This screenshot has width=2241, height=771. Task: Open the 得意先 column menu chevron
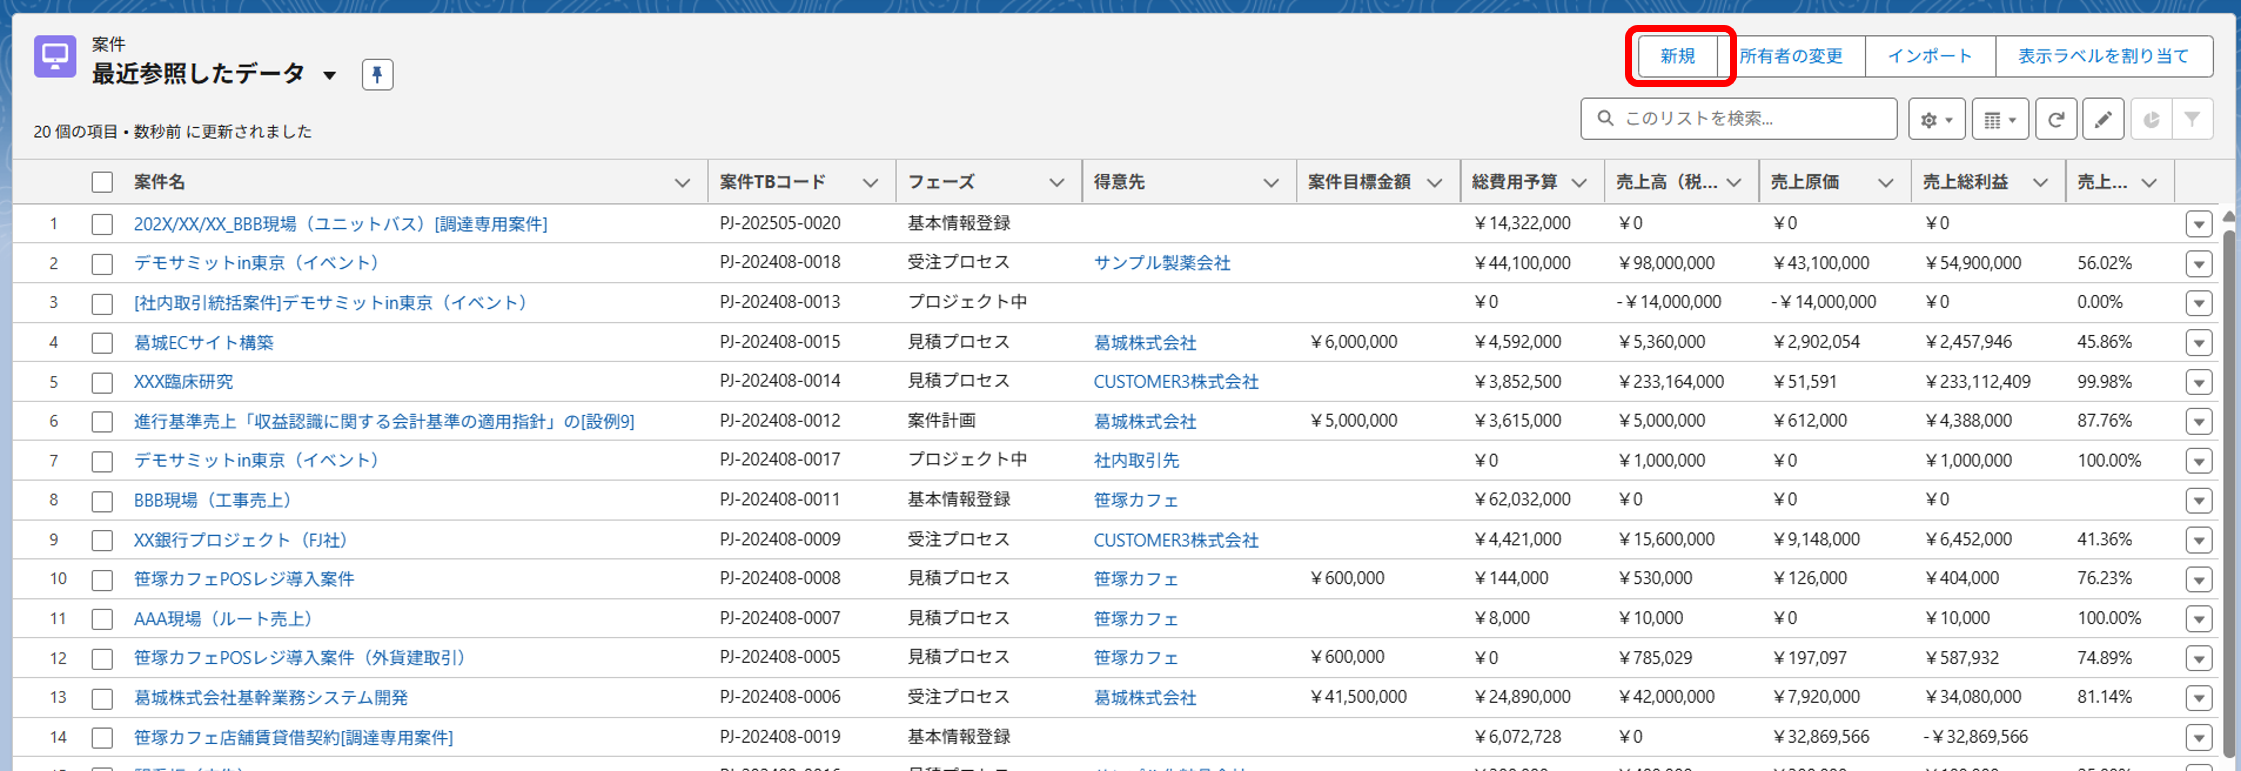pyautogui.click(x=1270, y=183)
